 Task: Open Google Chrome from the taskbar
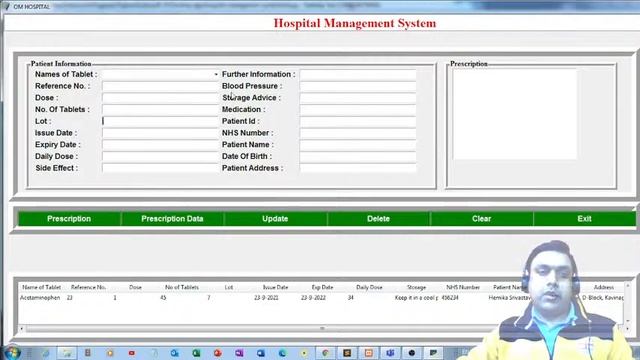[325, 353]
